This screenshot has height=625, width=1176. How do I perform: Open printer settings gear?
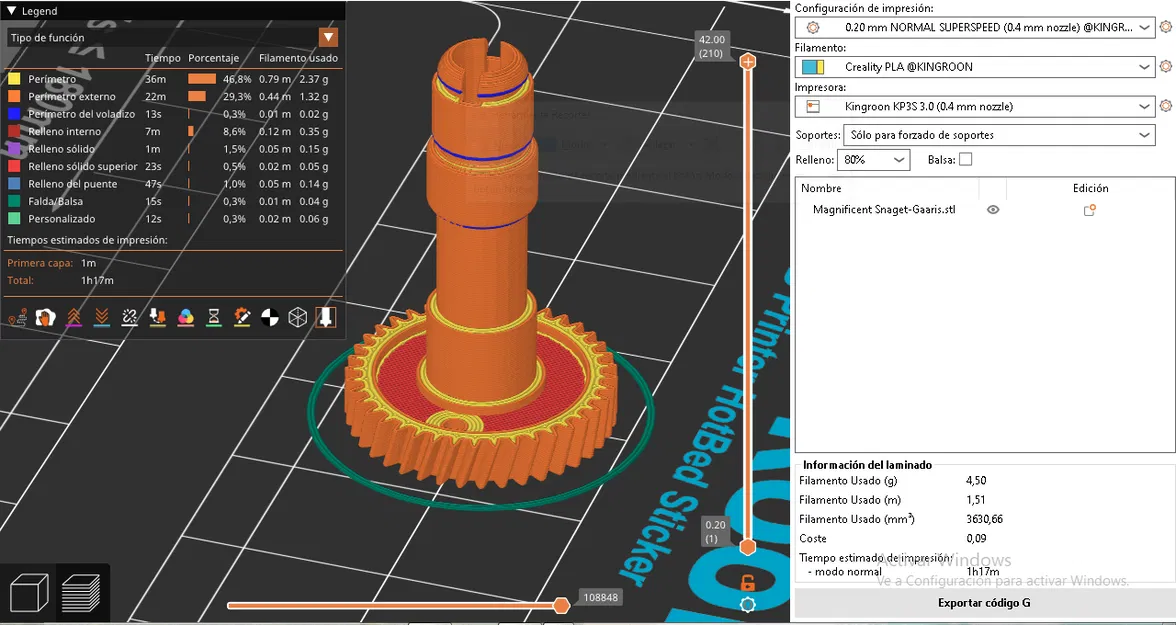(x=1166, y=106)
